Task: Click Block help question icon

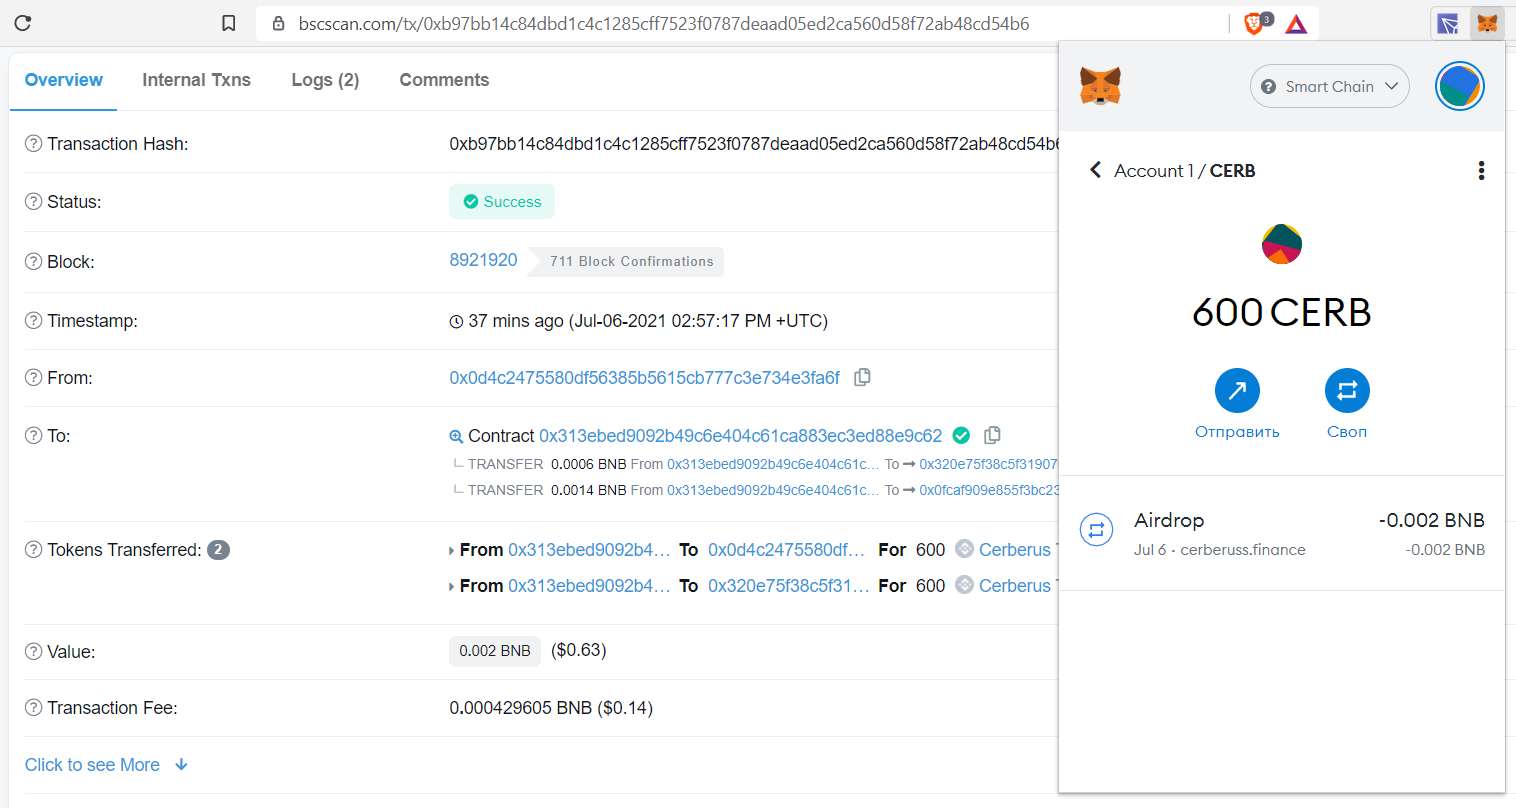Action: (x=33, y=262)
